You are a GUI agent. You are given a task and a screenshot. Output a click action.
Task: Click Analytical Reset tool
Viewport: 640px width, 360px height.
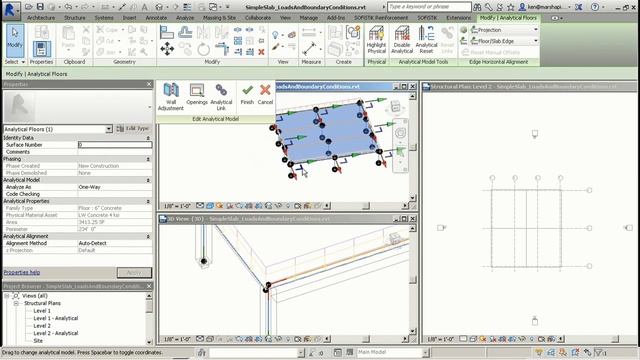[426, 40]
